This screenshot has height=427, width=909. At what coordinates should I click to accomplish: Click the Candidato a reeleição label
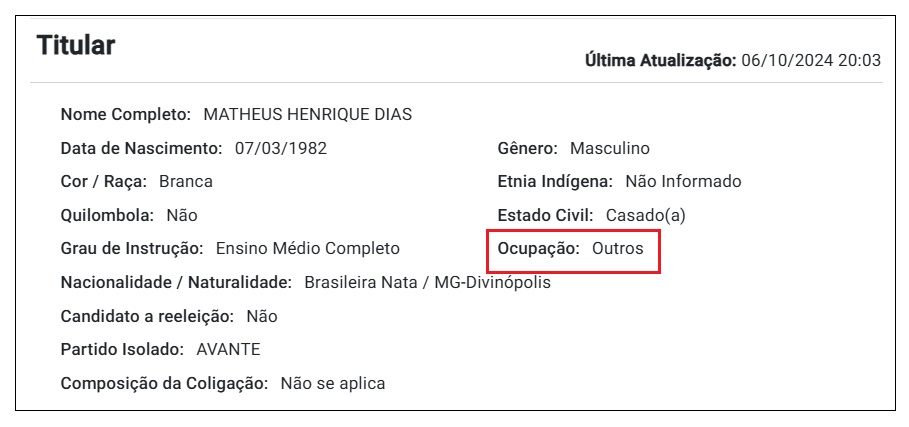point(147,316)
